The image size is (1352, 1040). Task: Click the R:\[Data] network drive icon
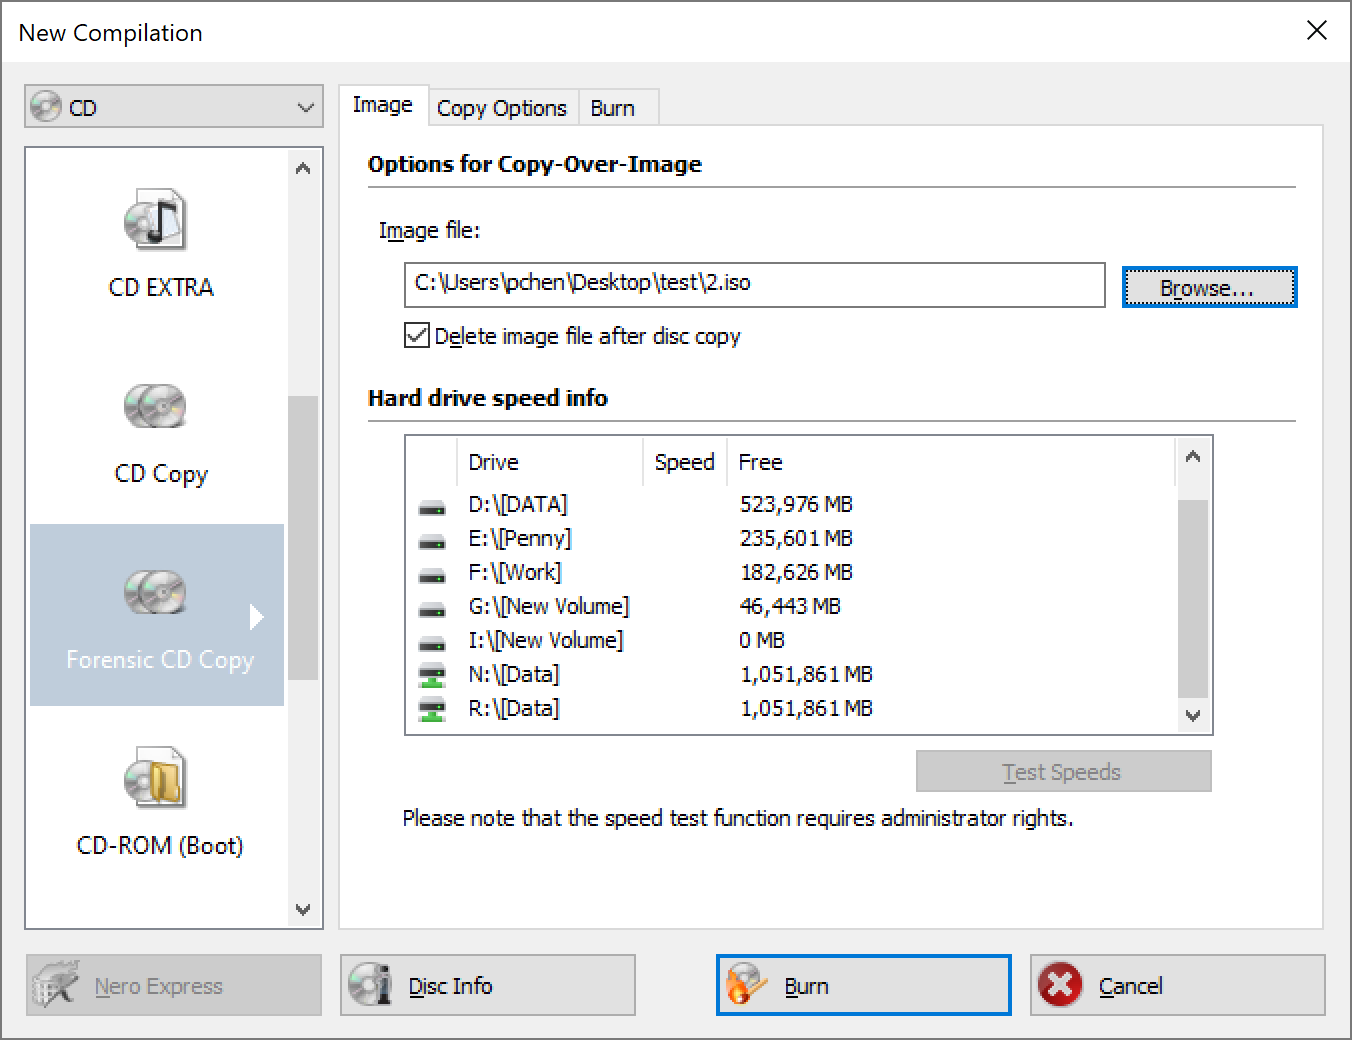click(432, 710)
